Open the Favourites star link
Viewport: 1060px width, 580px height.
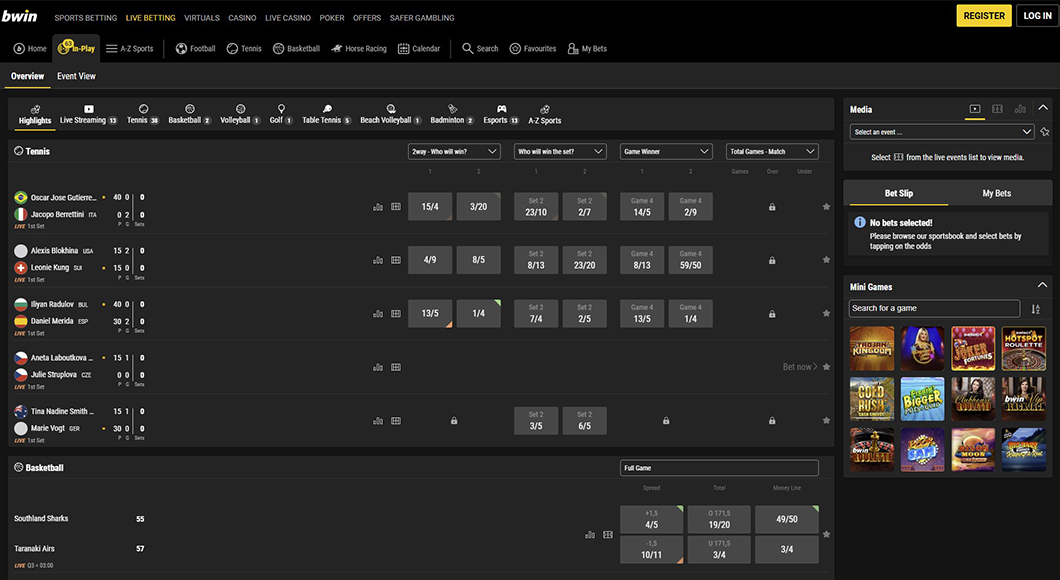(533, 49)
